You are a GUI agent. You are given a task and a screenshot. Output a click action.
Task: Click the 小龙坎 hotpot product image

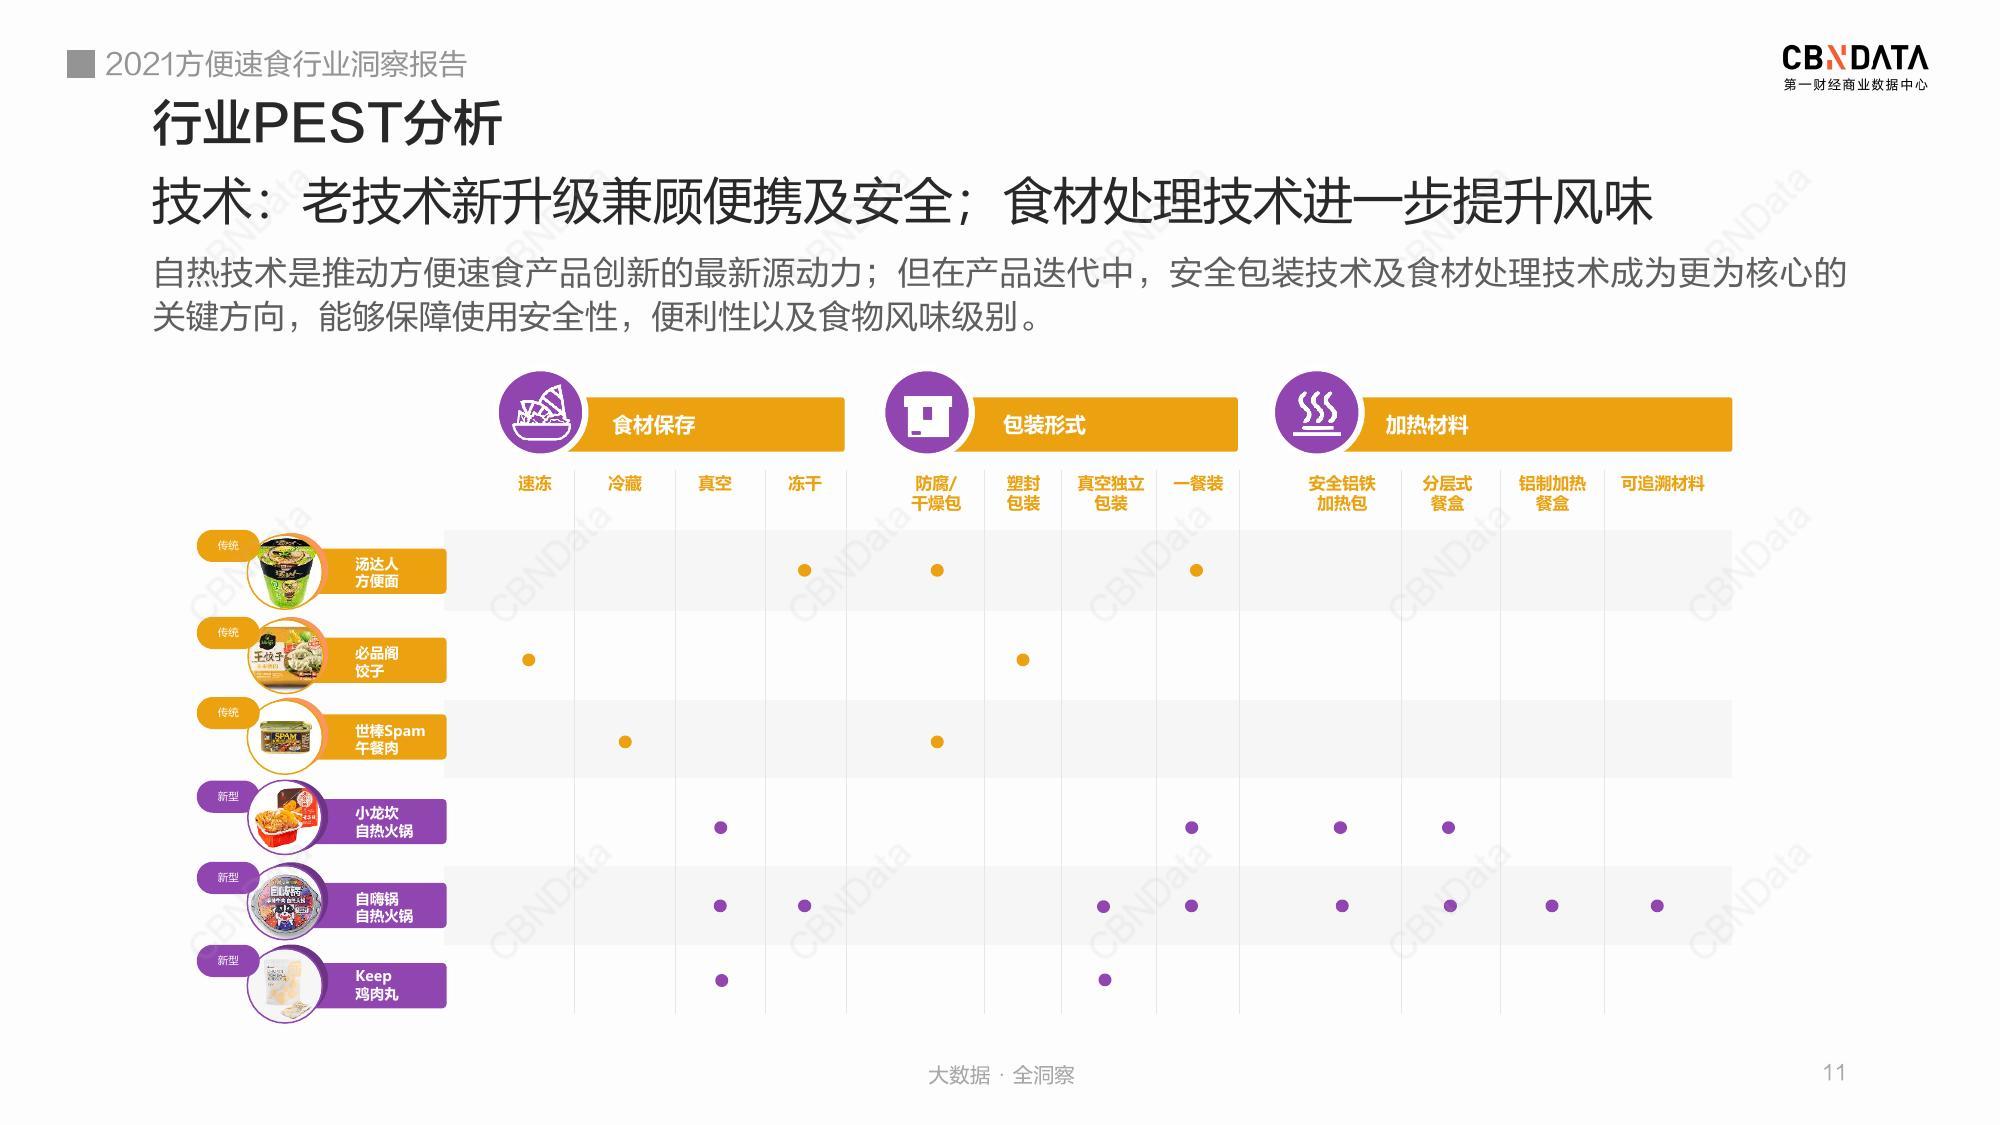click(287, 818)
